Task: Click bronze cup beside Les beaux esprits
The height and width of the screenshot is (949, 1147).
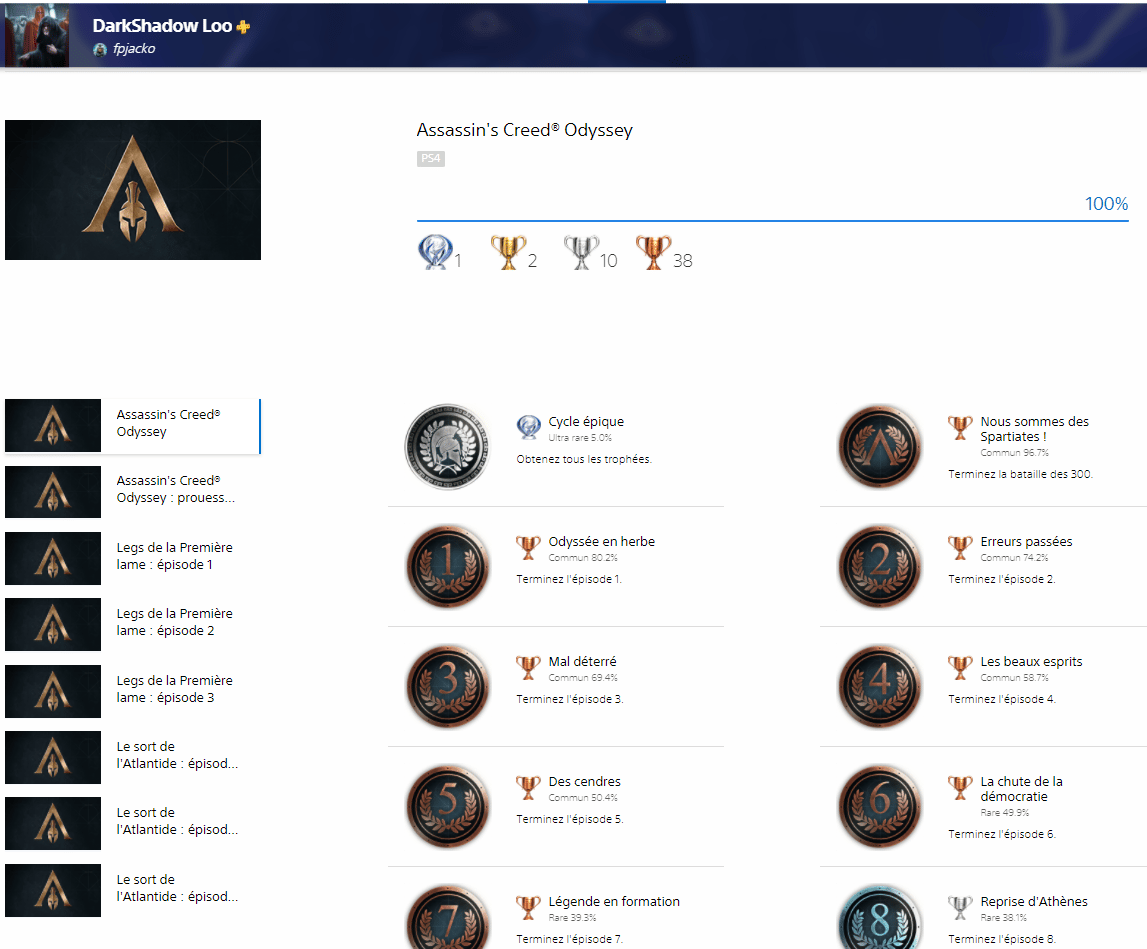Action: [x=960, y=667]
